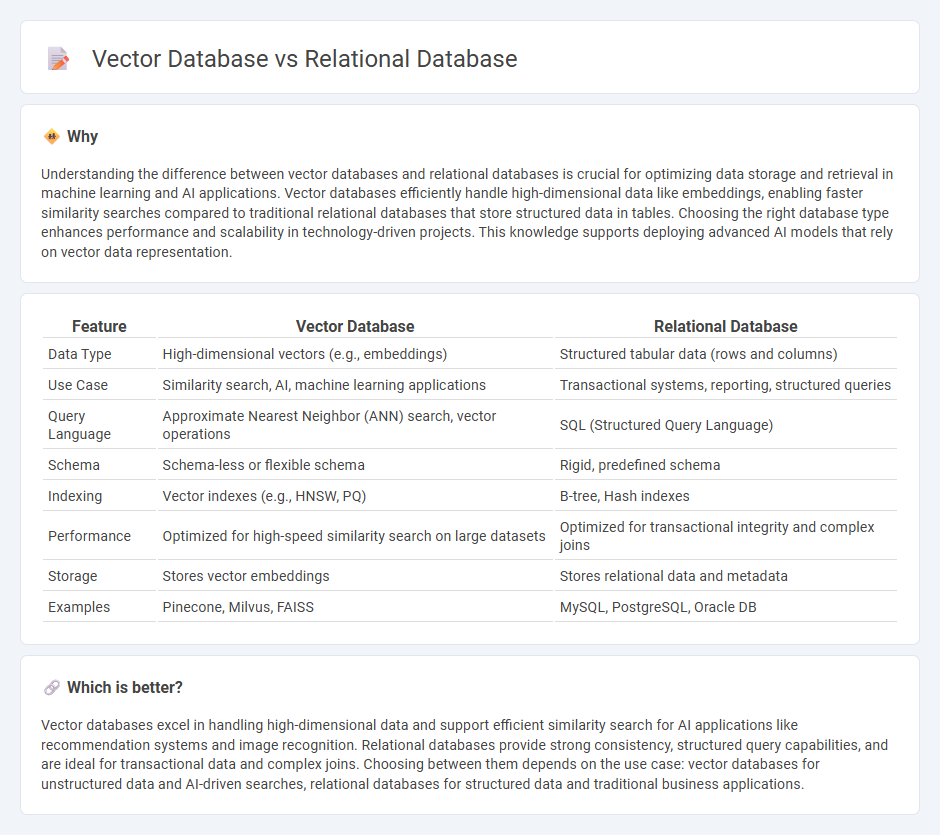Click the paragraph starting Understanding the difference

click(x=468, y=213)
